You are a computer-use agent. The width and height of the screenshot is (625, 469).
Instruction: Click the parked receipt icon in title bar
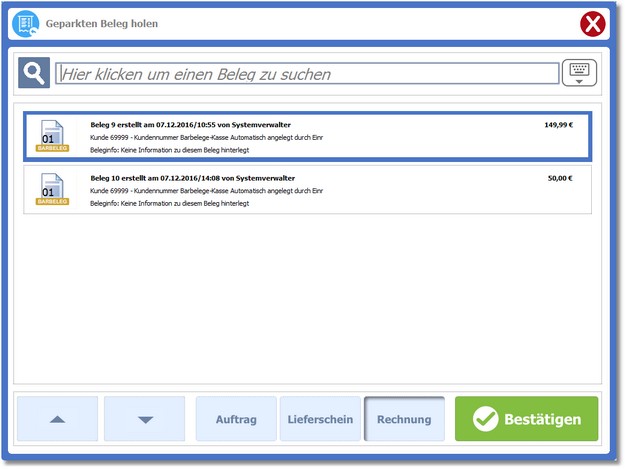click(27, 22)
